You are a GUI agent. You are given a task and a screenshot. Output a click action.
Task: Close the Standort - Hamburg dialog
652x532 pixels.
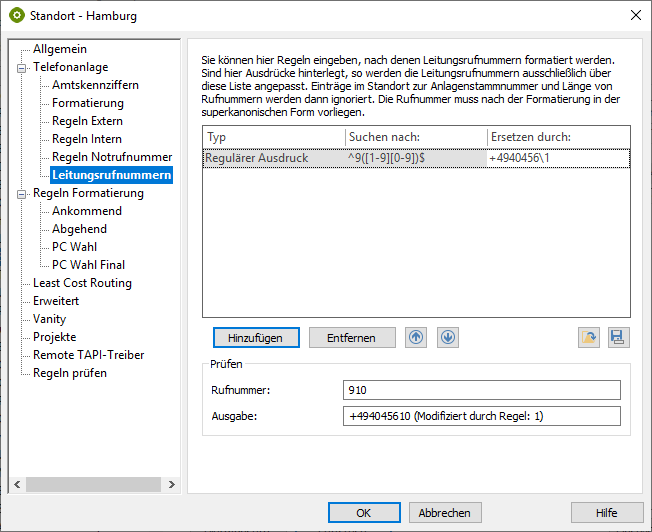(635, 16)
